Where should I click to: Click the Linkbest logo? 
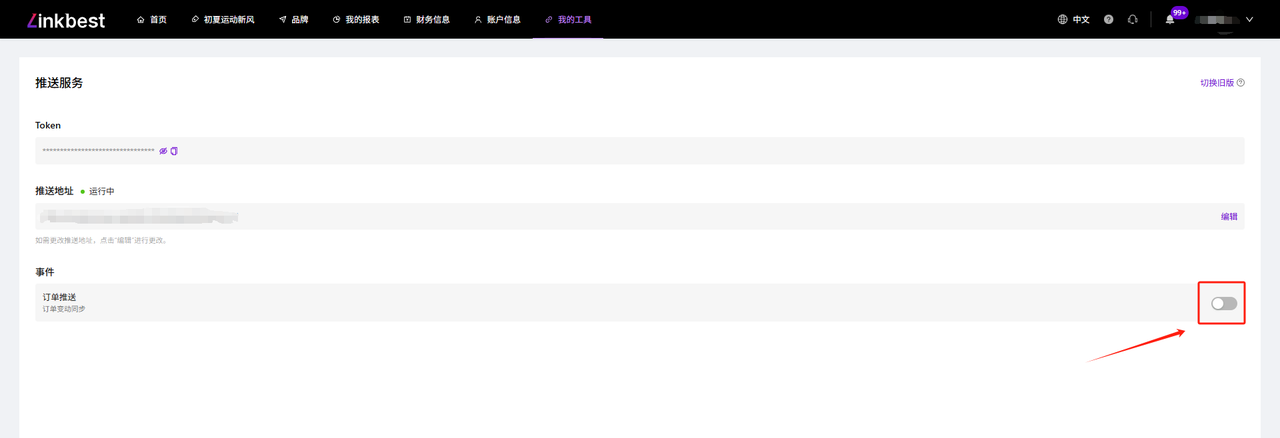click(x=66, y=20)
